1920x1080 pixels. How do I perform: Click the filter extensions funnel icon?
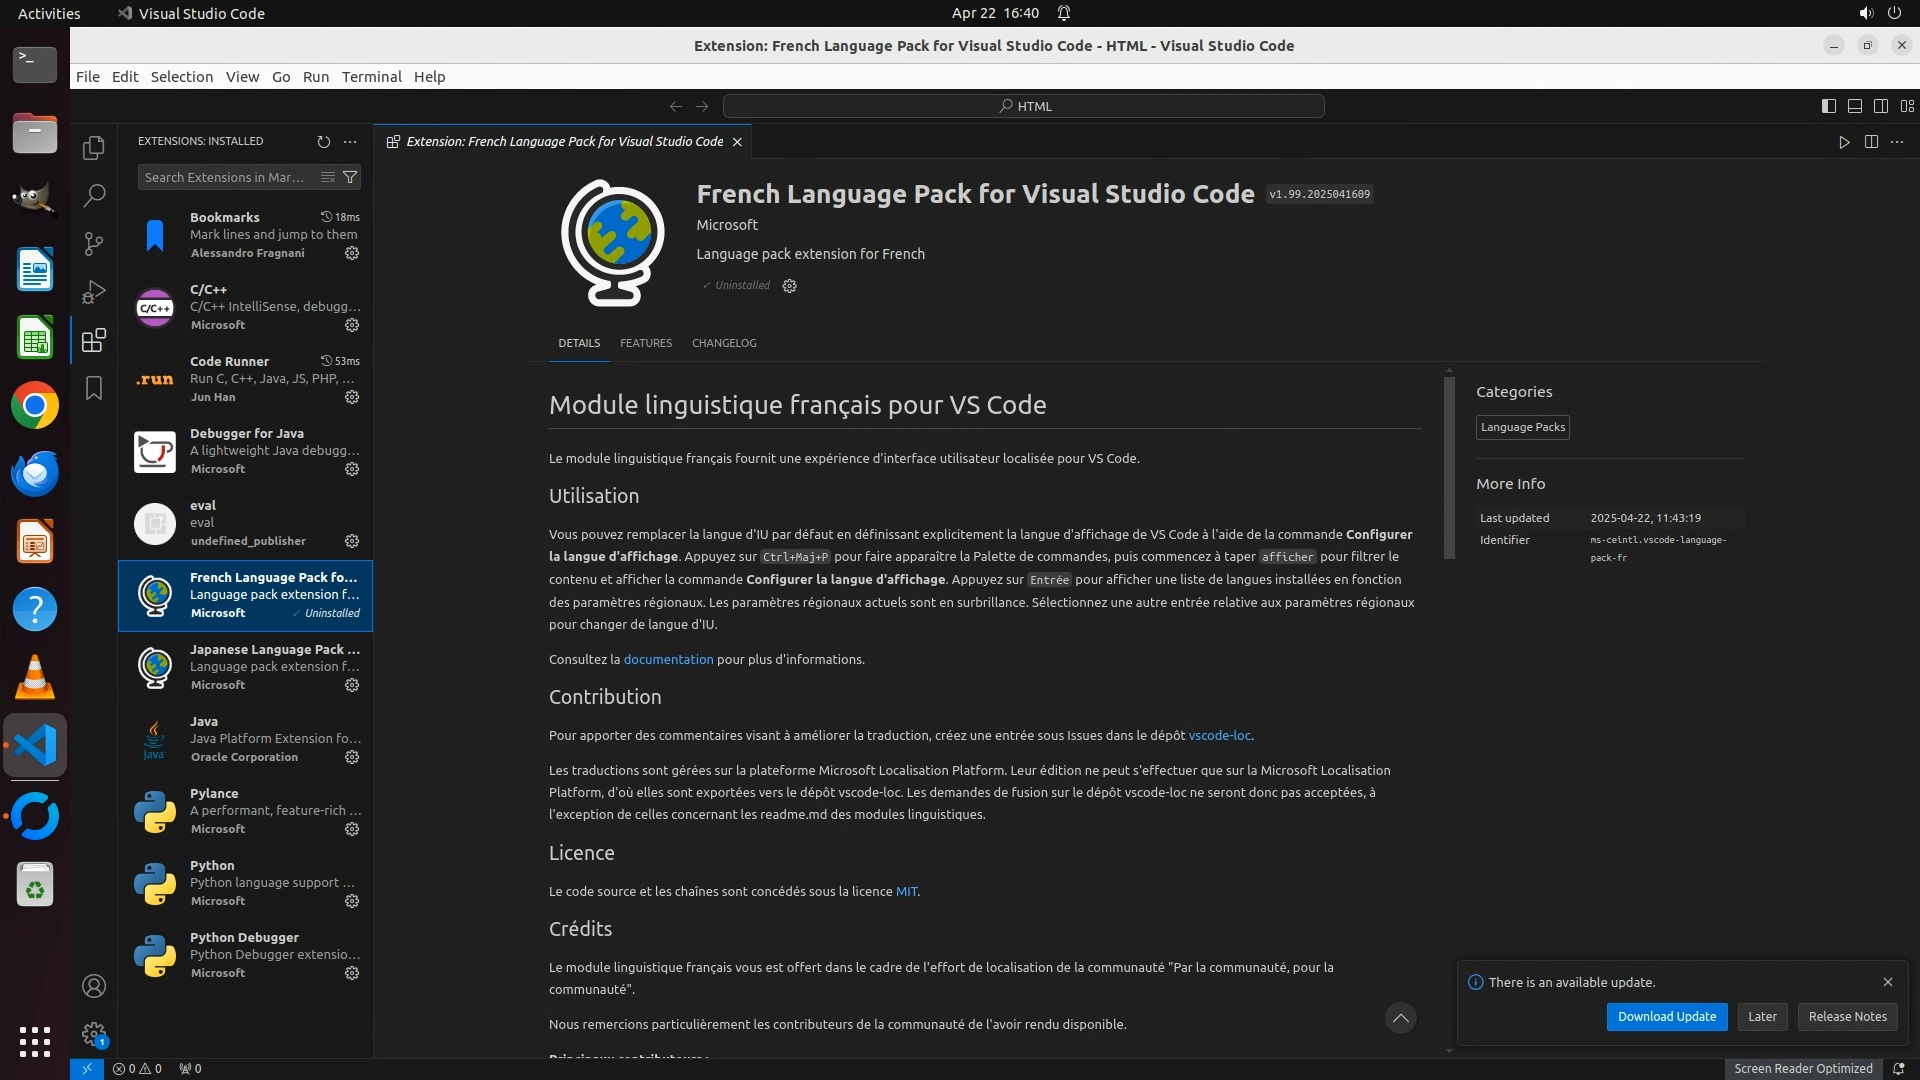[x=350, y=177]
